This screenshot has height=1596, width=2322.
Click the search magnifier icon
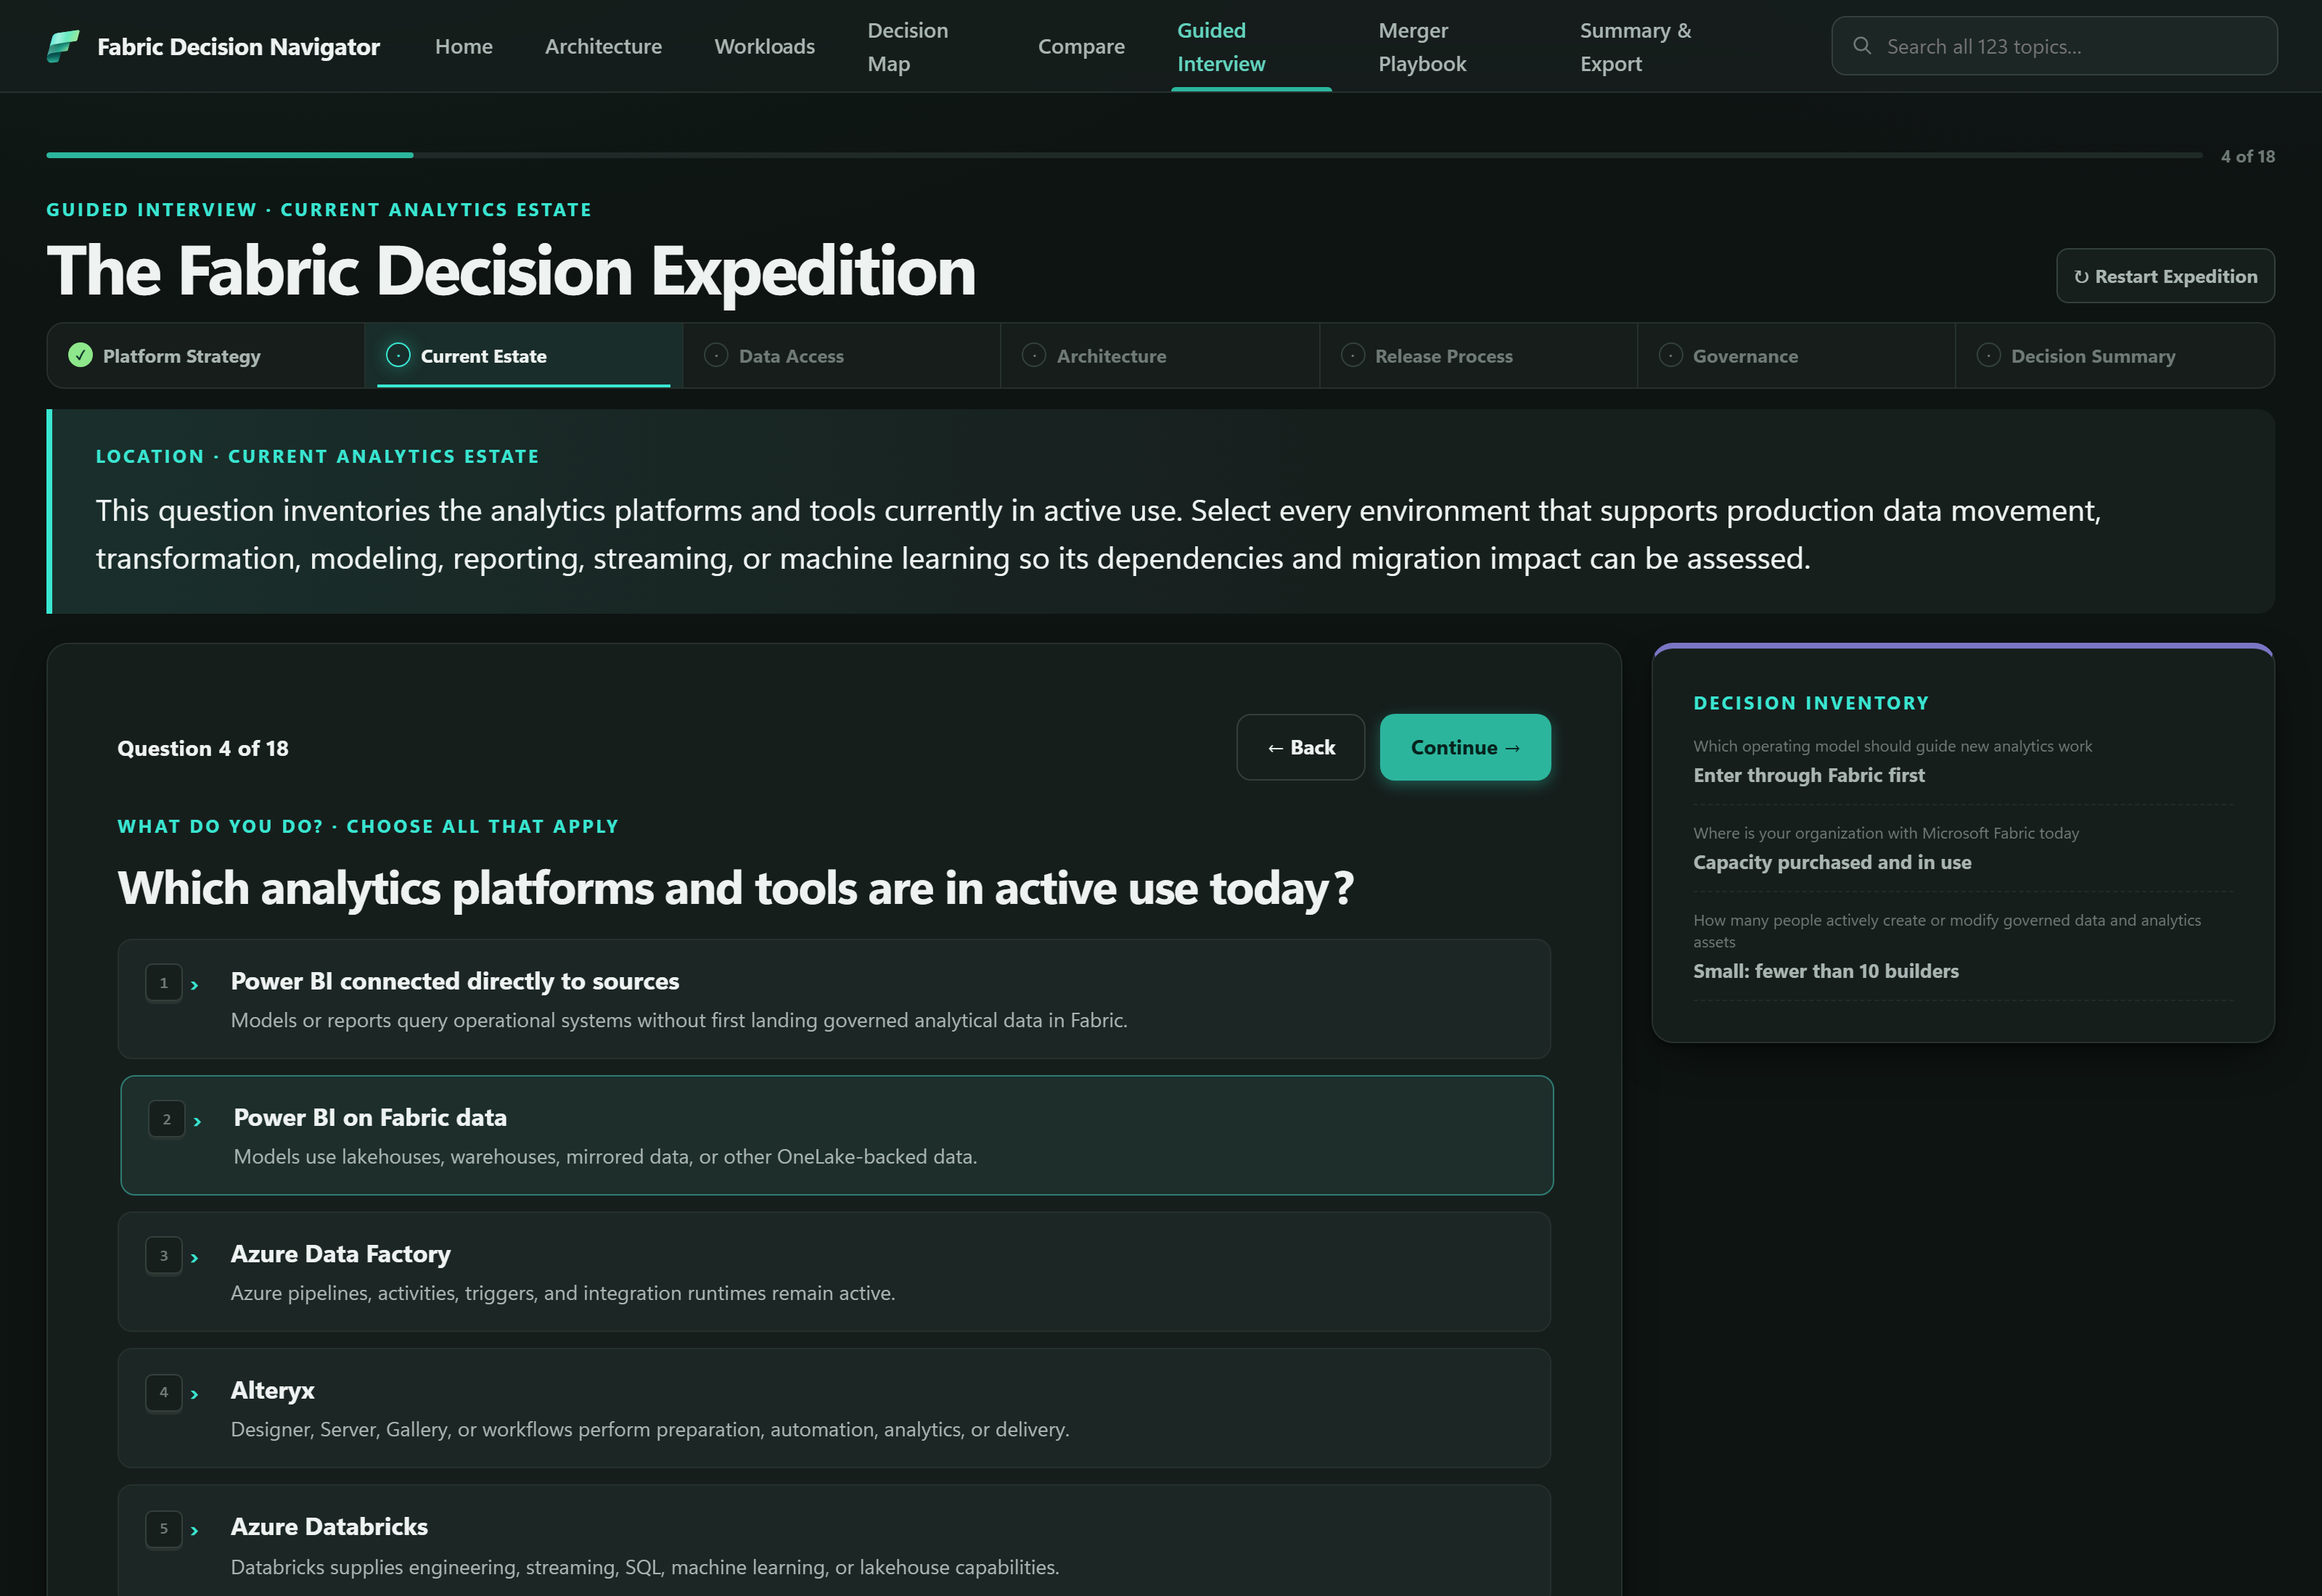pos(1862,46)
